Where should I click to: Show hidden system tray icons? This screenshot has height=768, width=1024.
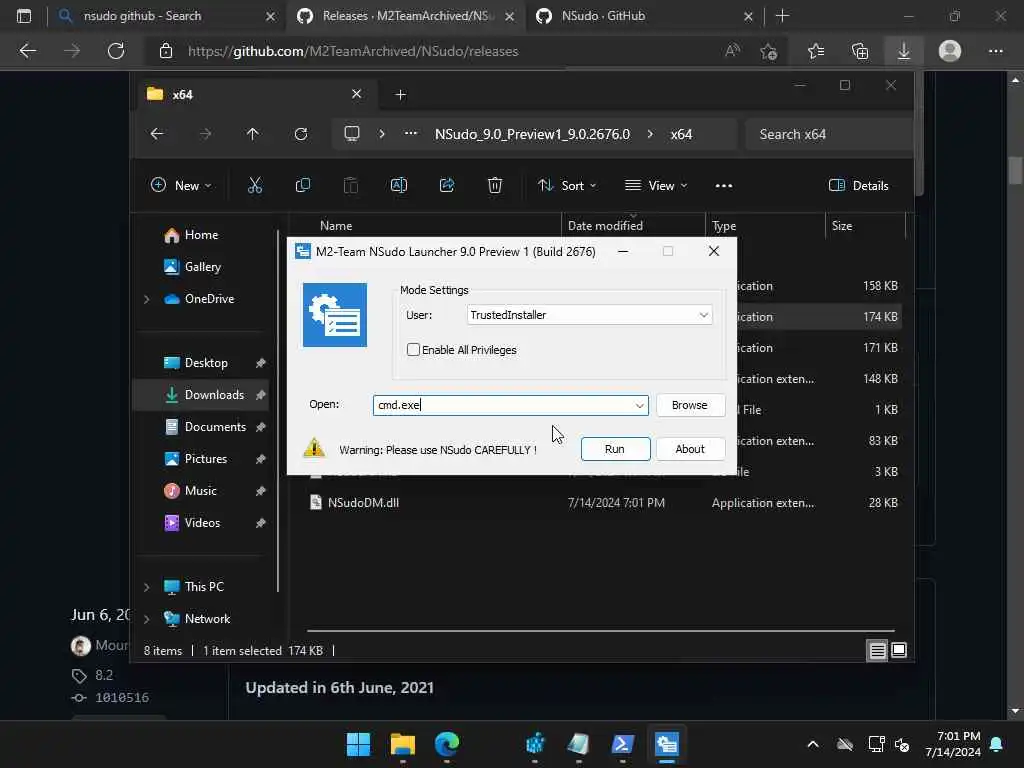coord(813,744)
